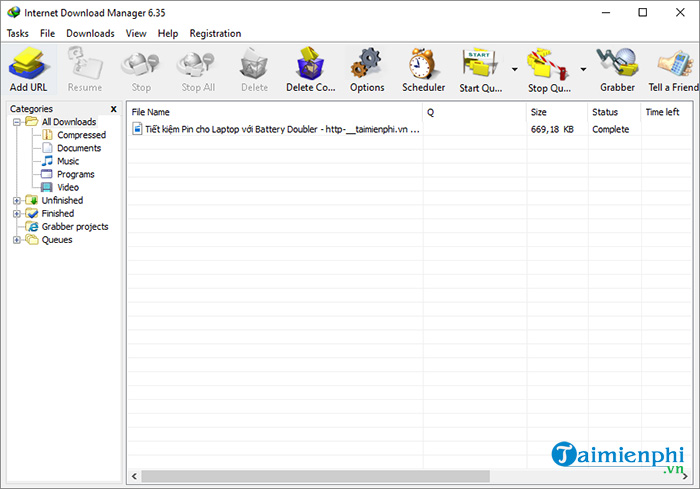Select the Music note category icon
Screen dimensions: 700x489
[47, 161]
